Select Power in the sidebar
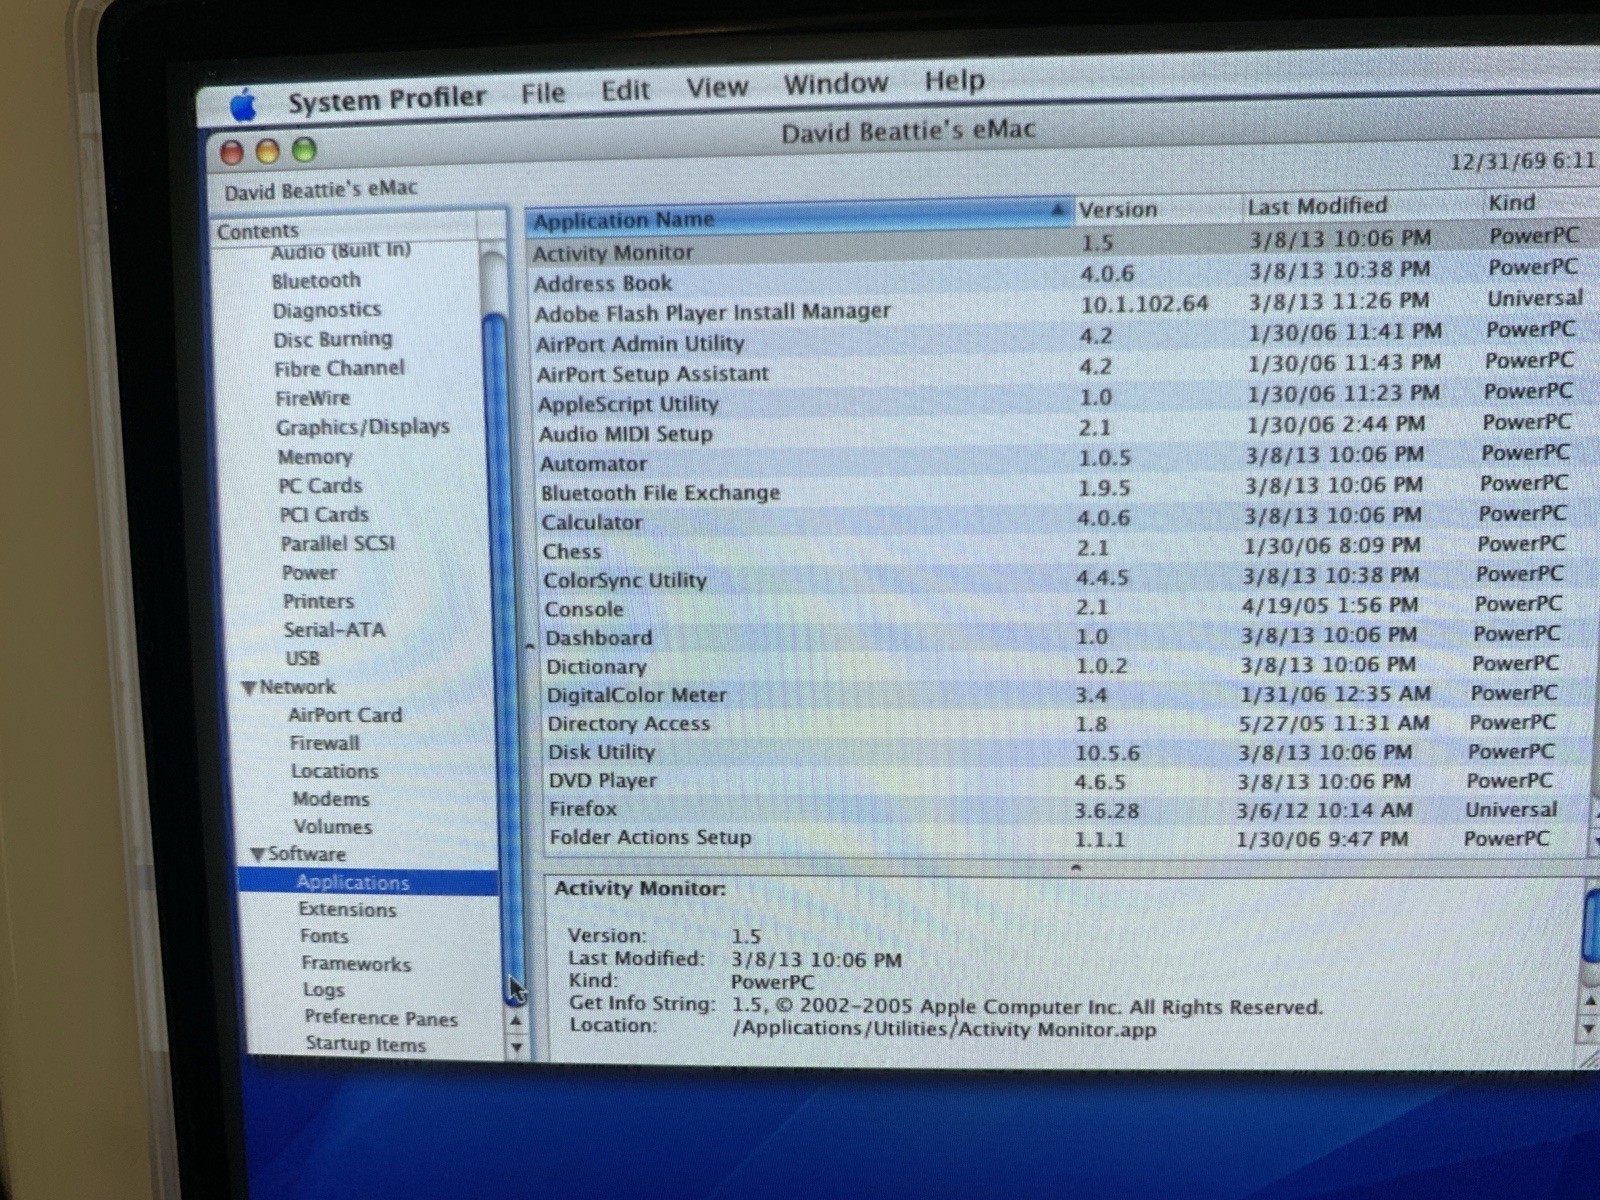Viewport: 1600px width, 1200px height. pos(310,573)
